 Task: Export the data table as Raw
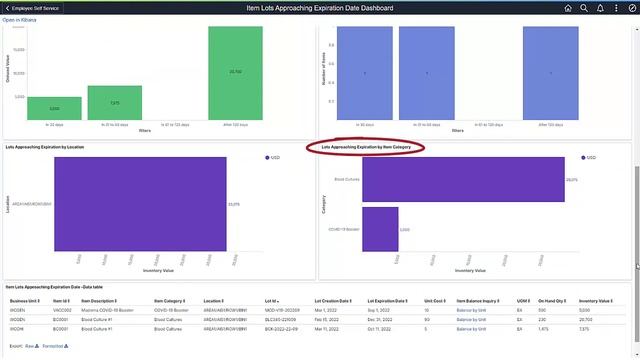pyautogui.click(x=32, y=346)
